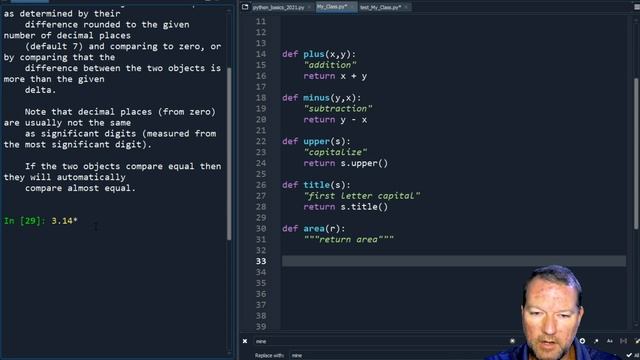Open the test_My_Class.py tab
Image resolution: width=640 pixels, height=360 pixels.
tap(380, 7)
